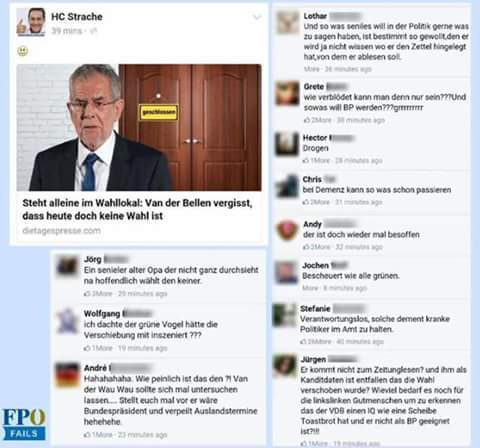Image resolution: width=480 pixels, height=448 pixels.
Task: Click the smiley emoji in the post
Action: pos(23,51)
